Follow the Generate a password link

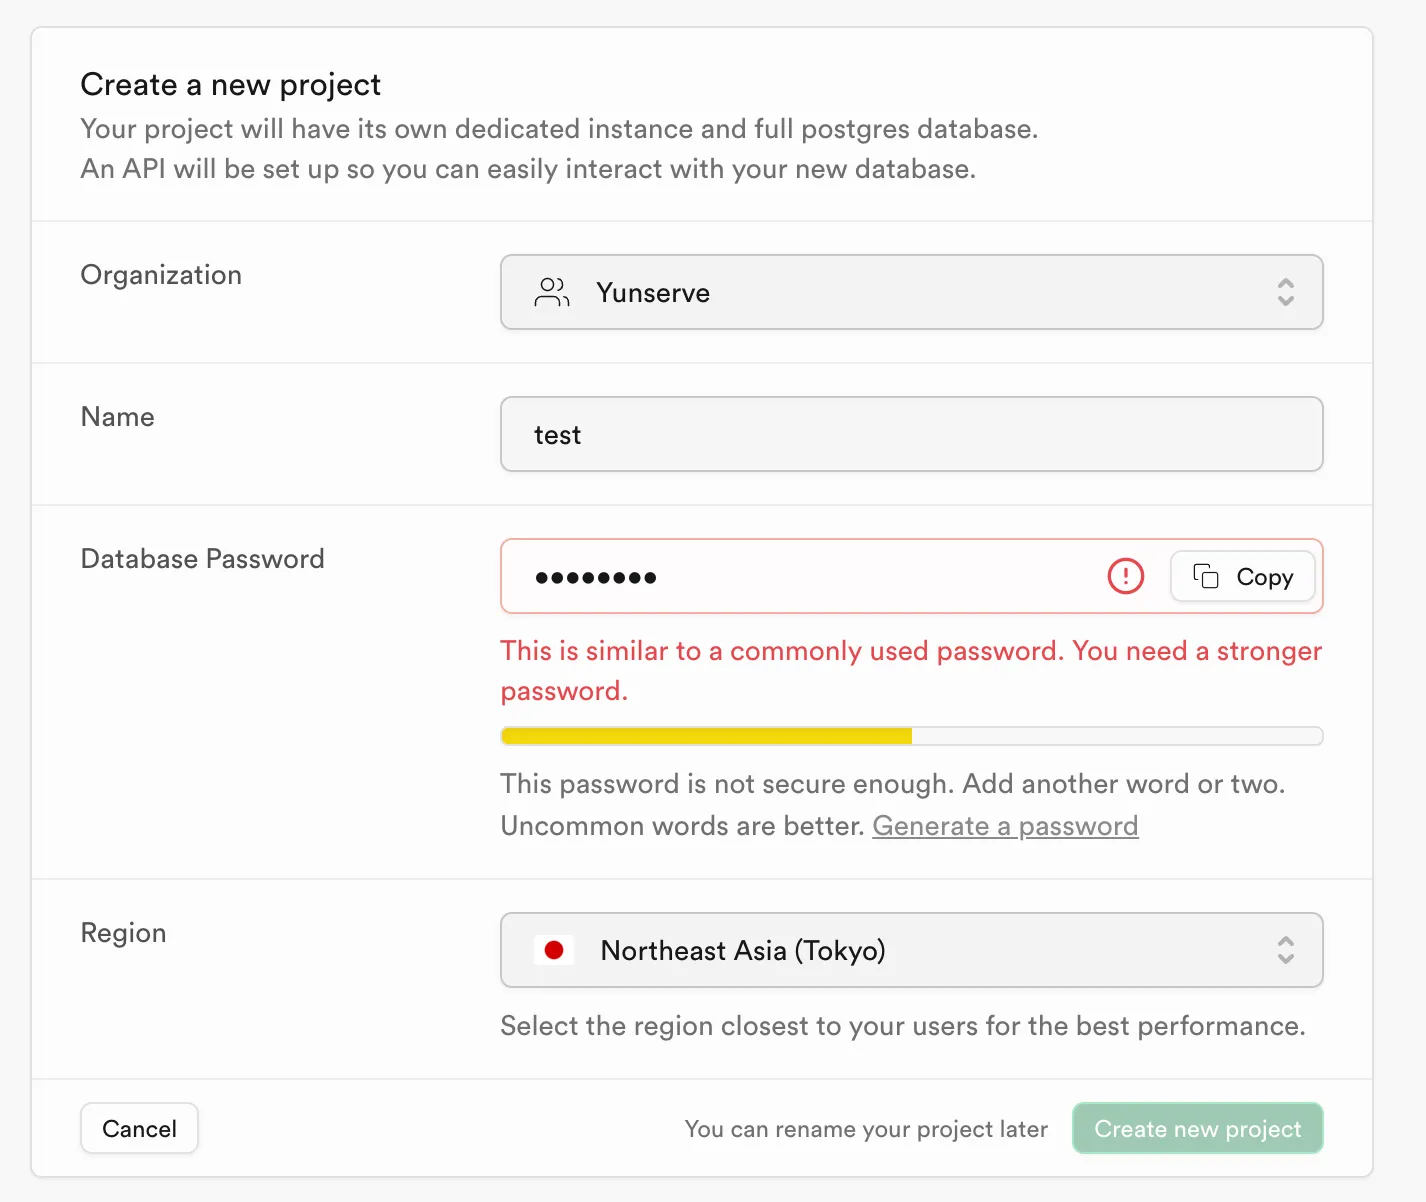1005,826
